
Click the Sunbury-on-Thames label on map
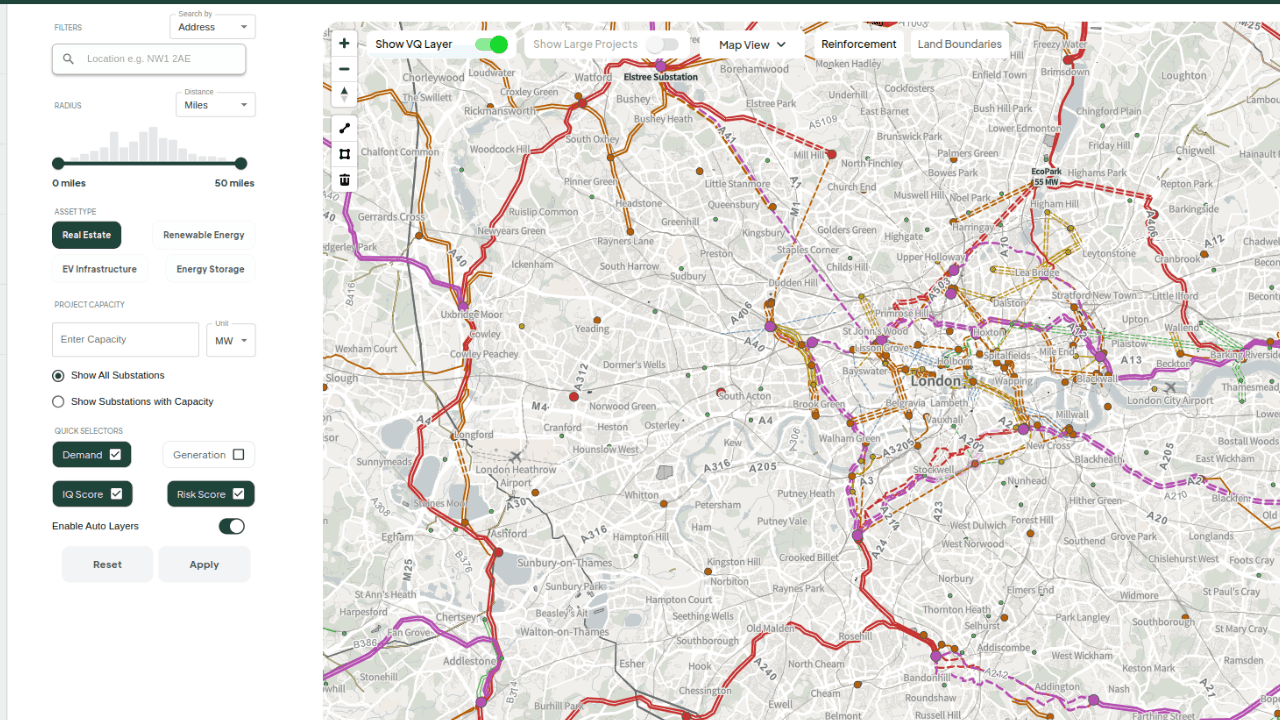(x=564, y=563)
